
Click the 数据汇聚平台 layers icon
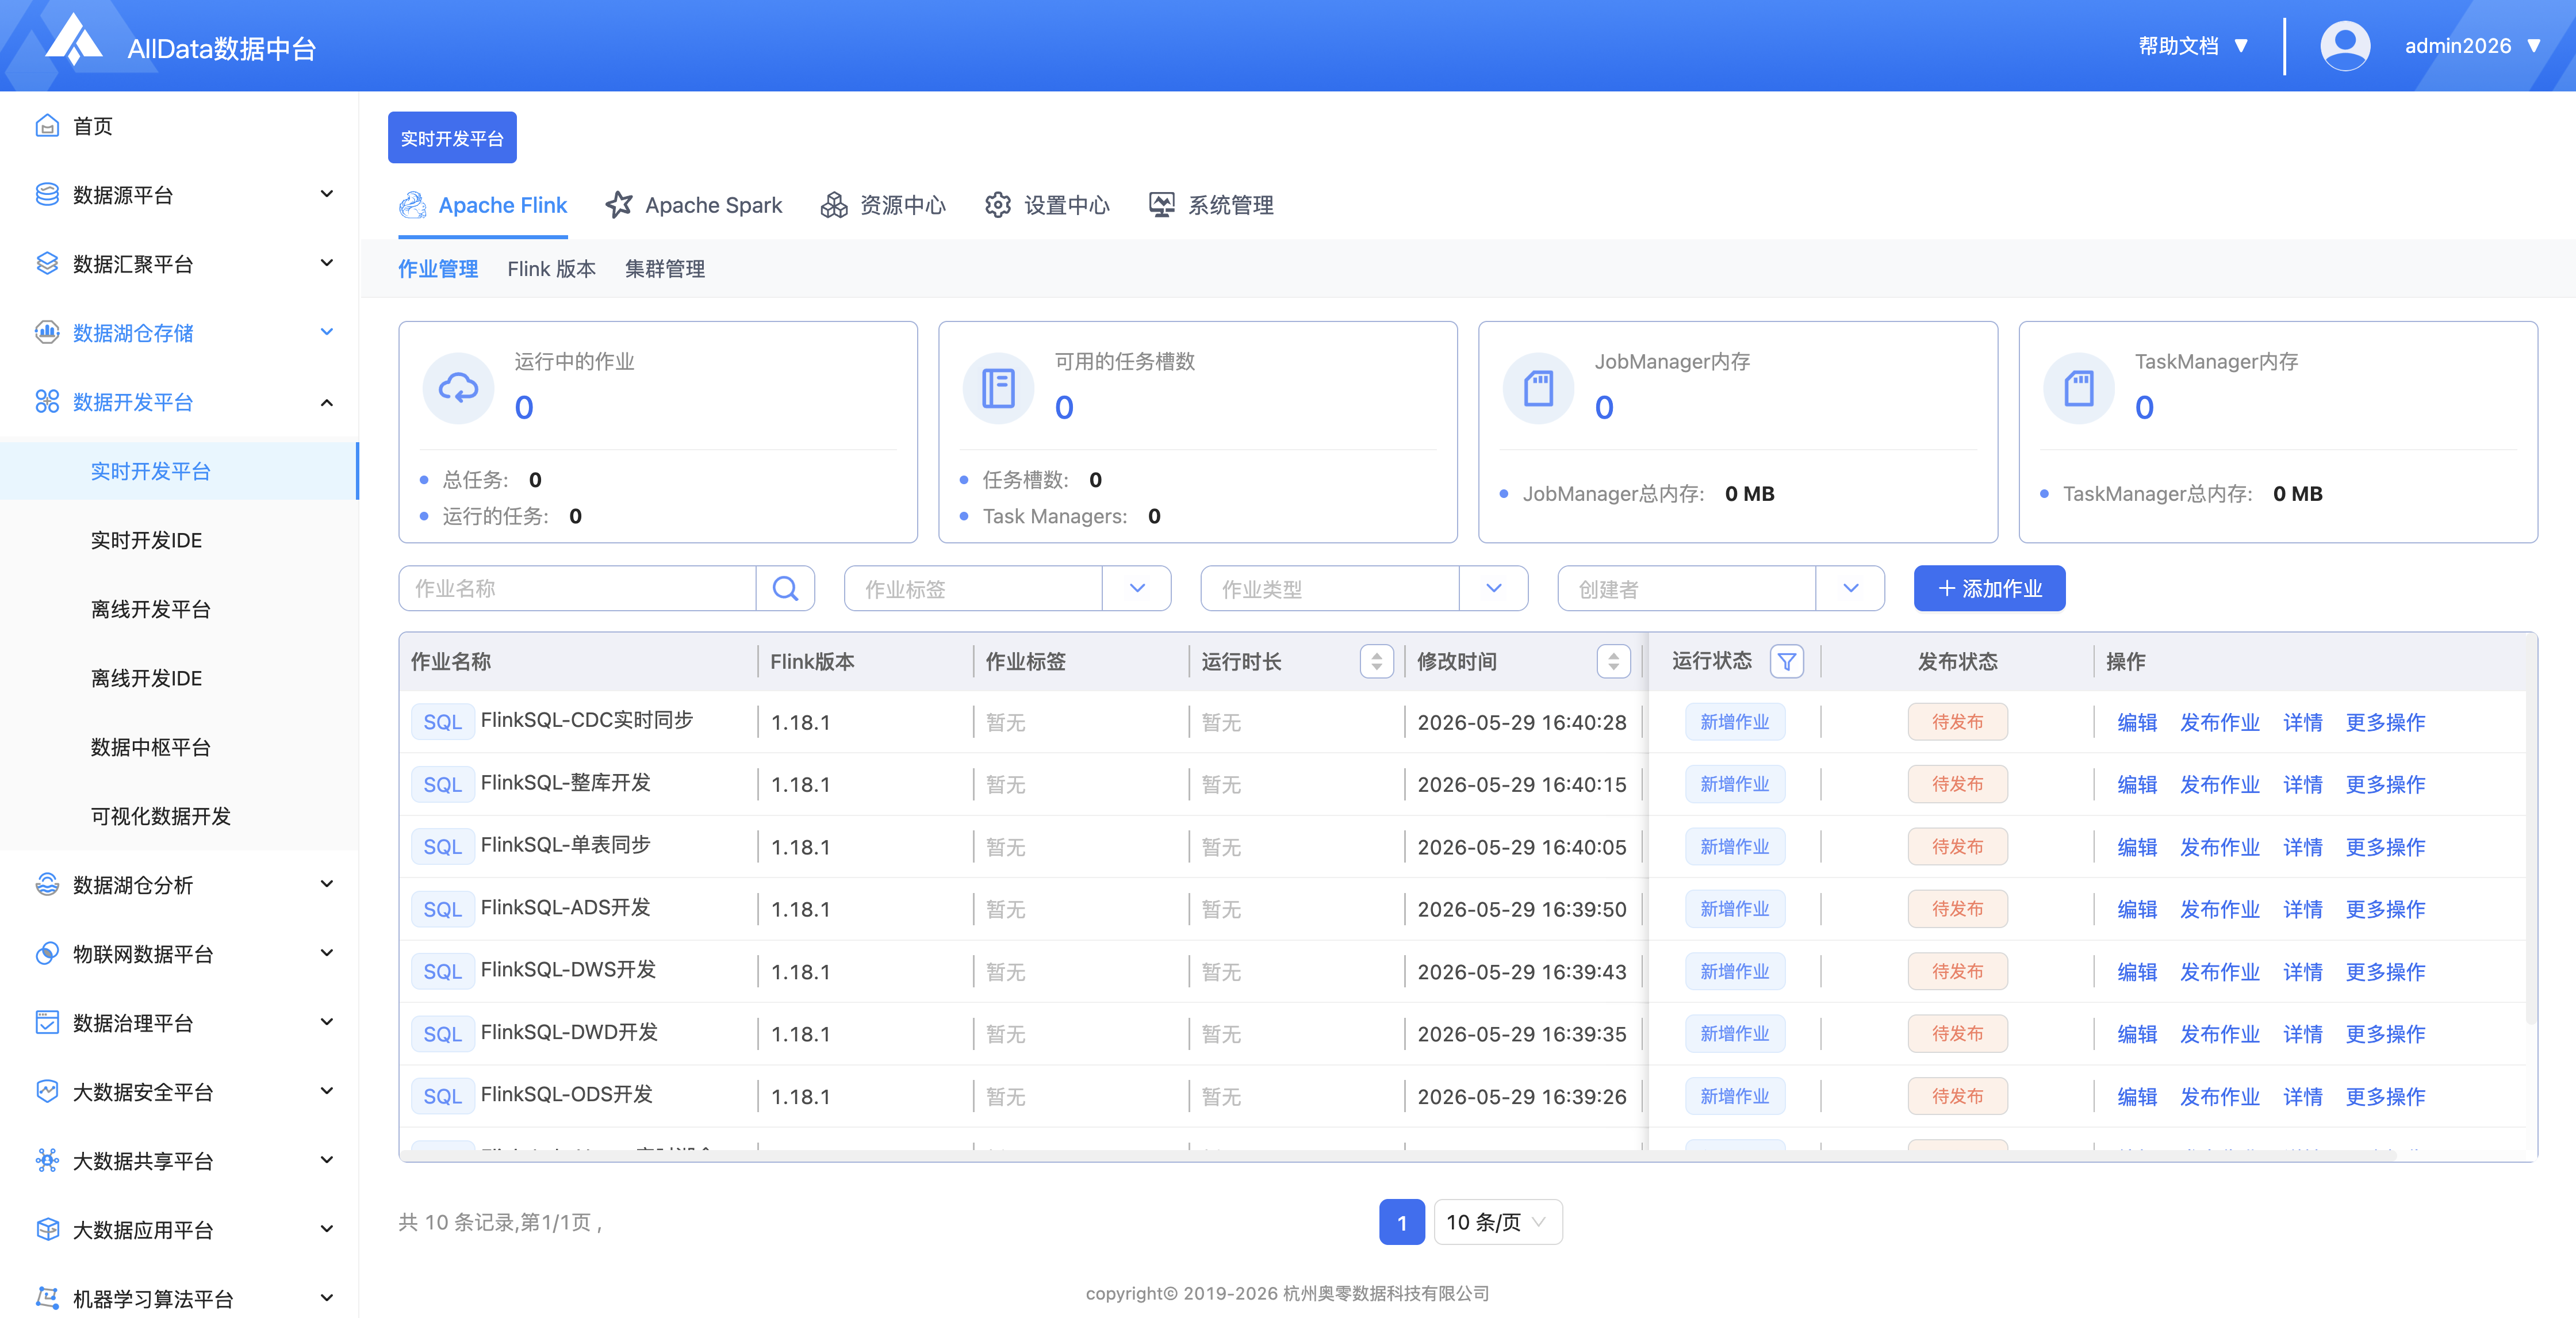[x=47, y=264]
